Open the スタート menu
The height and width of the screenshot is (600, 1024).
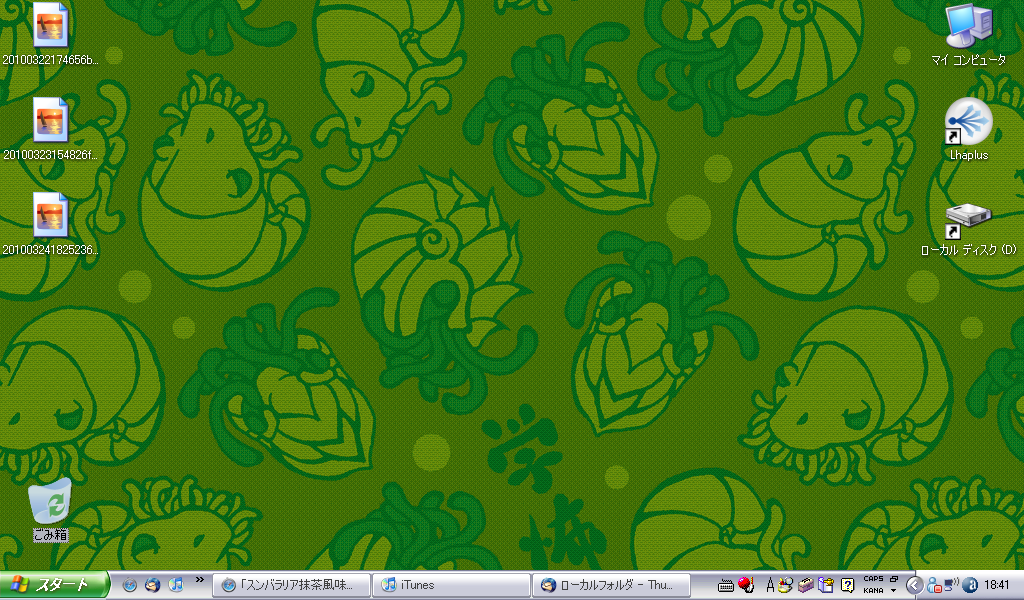tap(54, 585)
